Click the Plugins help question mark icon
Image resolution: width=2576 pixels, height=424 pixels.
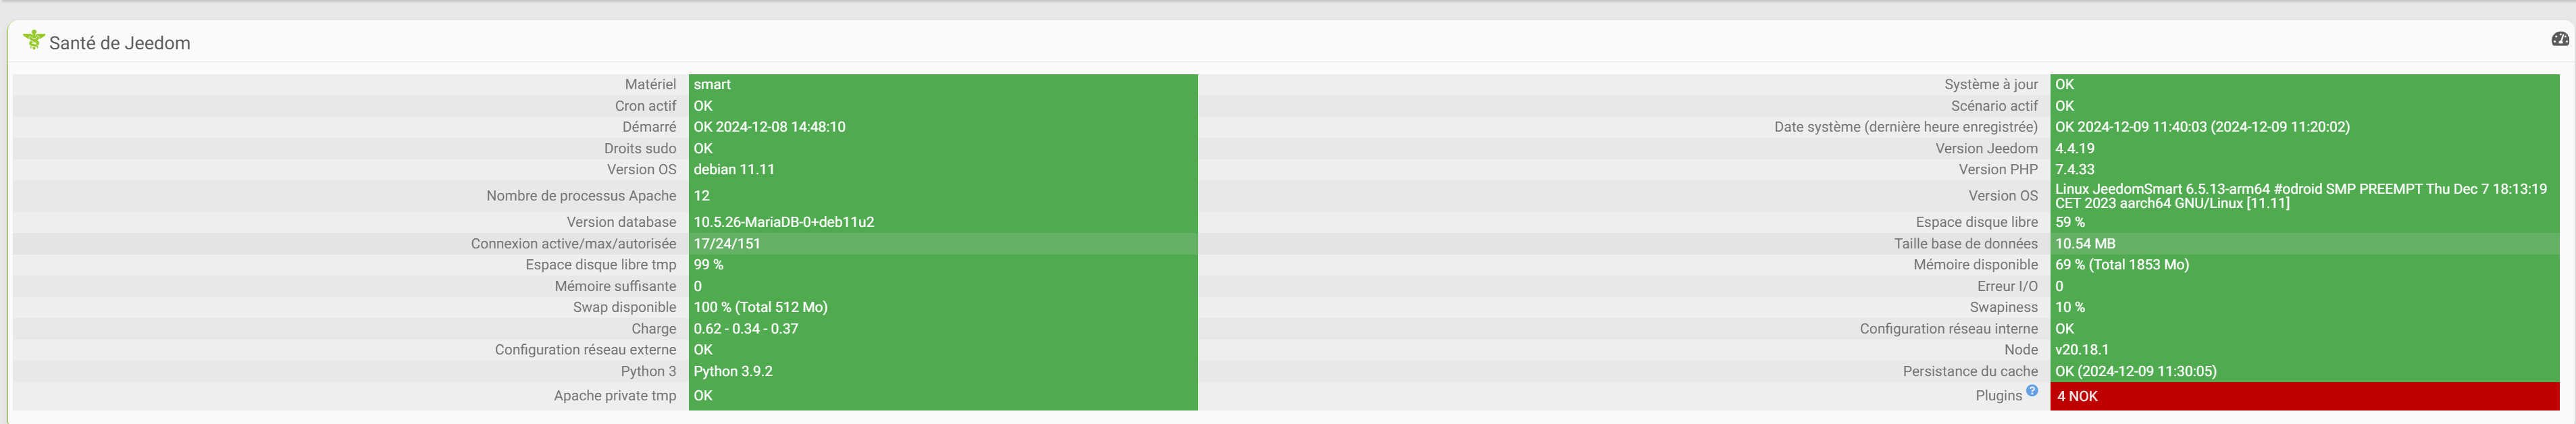(x=2032, y=391)
